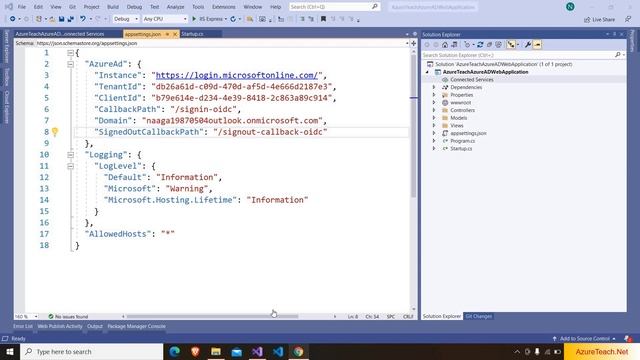Screen dimensions: 640x360
Task: Collapse the root JSON object at line 1
Action: (70, 53)
